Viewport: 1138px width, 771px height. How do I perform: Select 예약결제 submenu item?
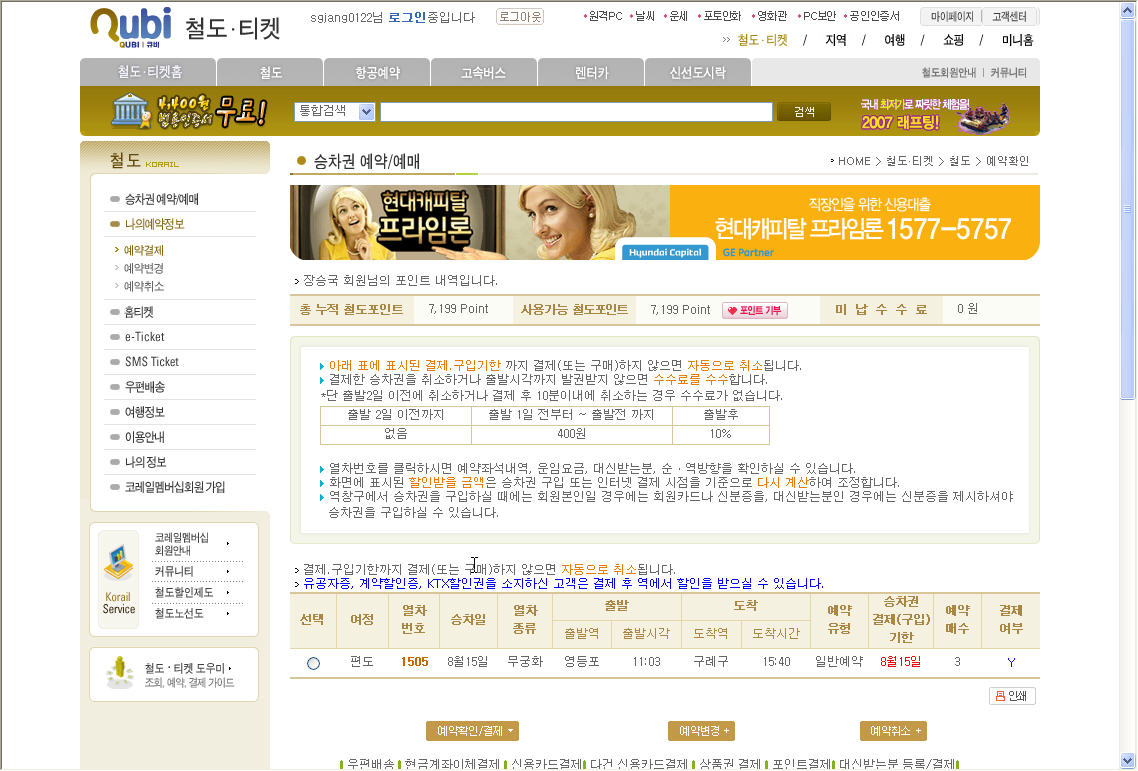(x=144, y=250)
